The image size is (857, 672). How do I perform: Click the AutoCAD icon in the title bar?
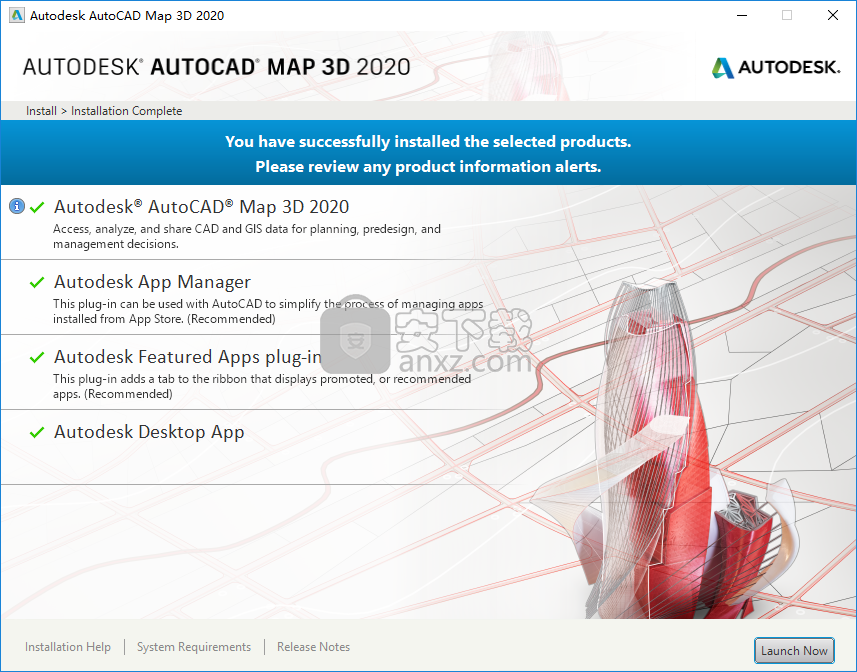pos(17,15)
